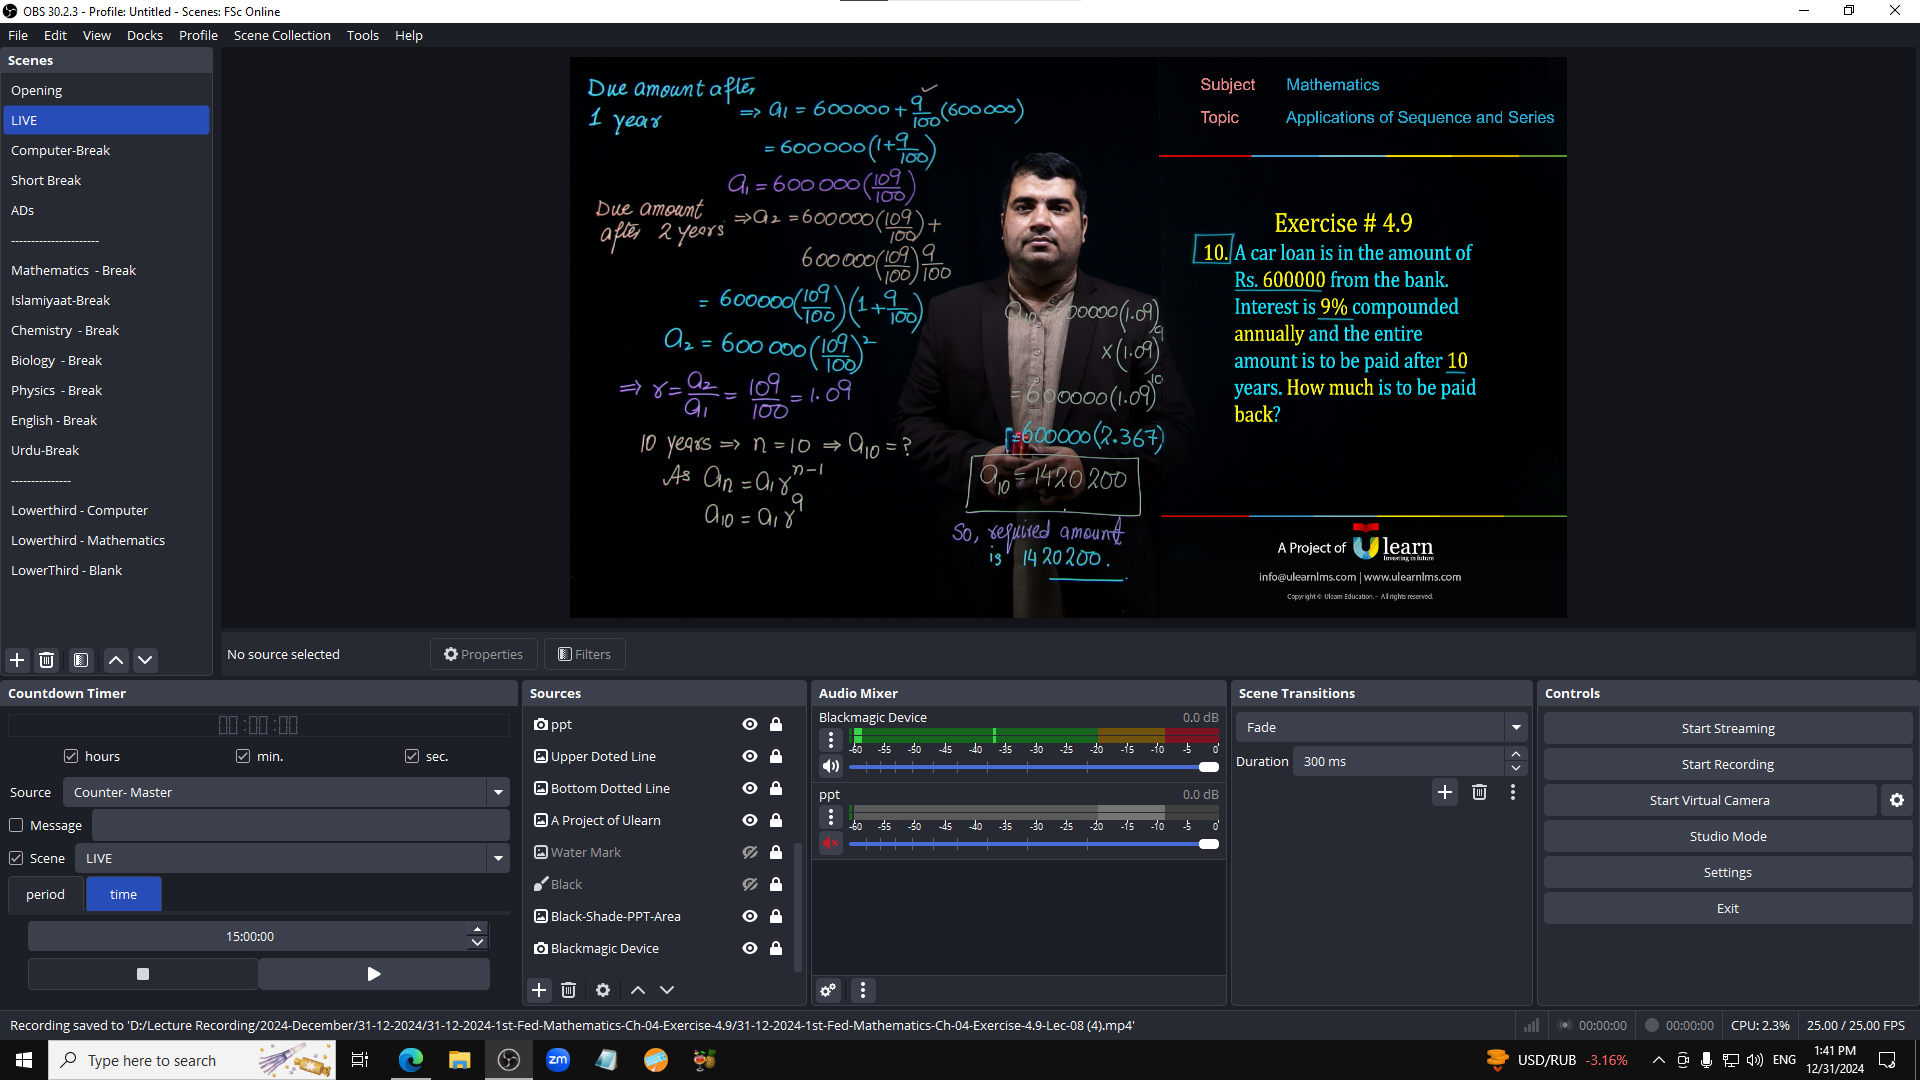Enable the Message checkbox
The image size is (1920, 1080).
point(16,825)
